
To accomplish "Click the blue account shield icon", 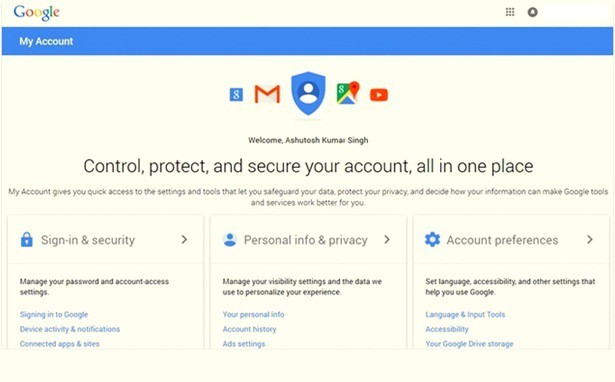I will (x=308, y=93).
